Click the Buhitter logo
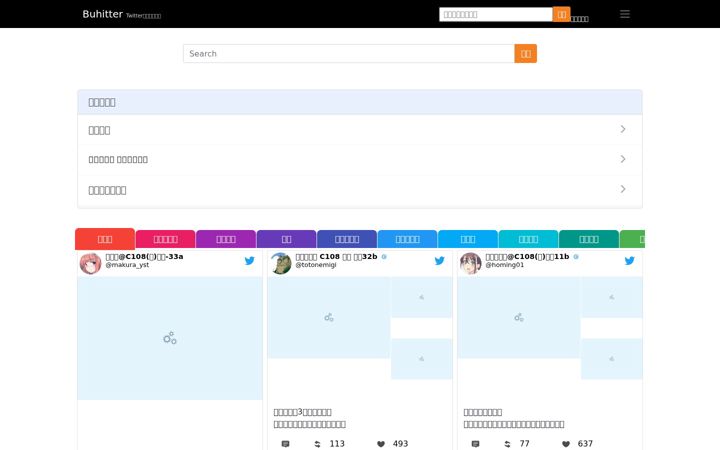This screenshot has width=720, height=450. pyautogui.click(x=102, y=14)
